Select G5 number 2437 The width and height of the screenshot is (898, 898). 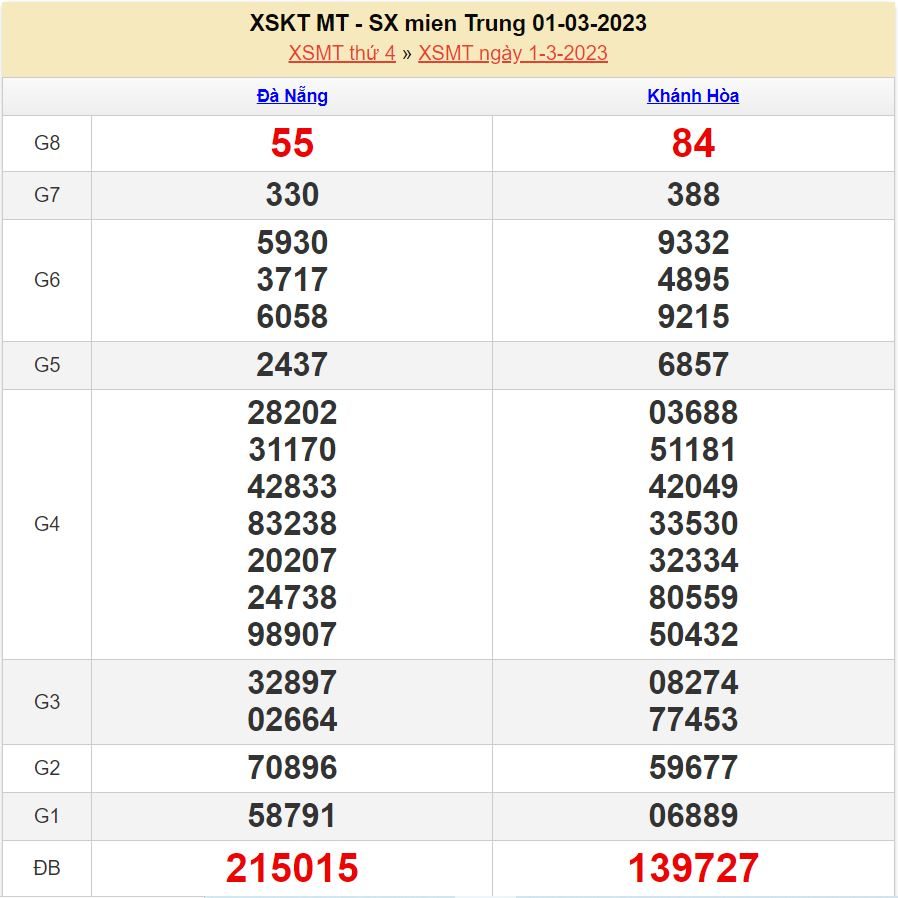click(x=292, y=365)
